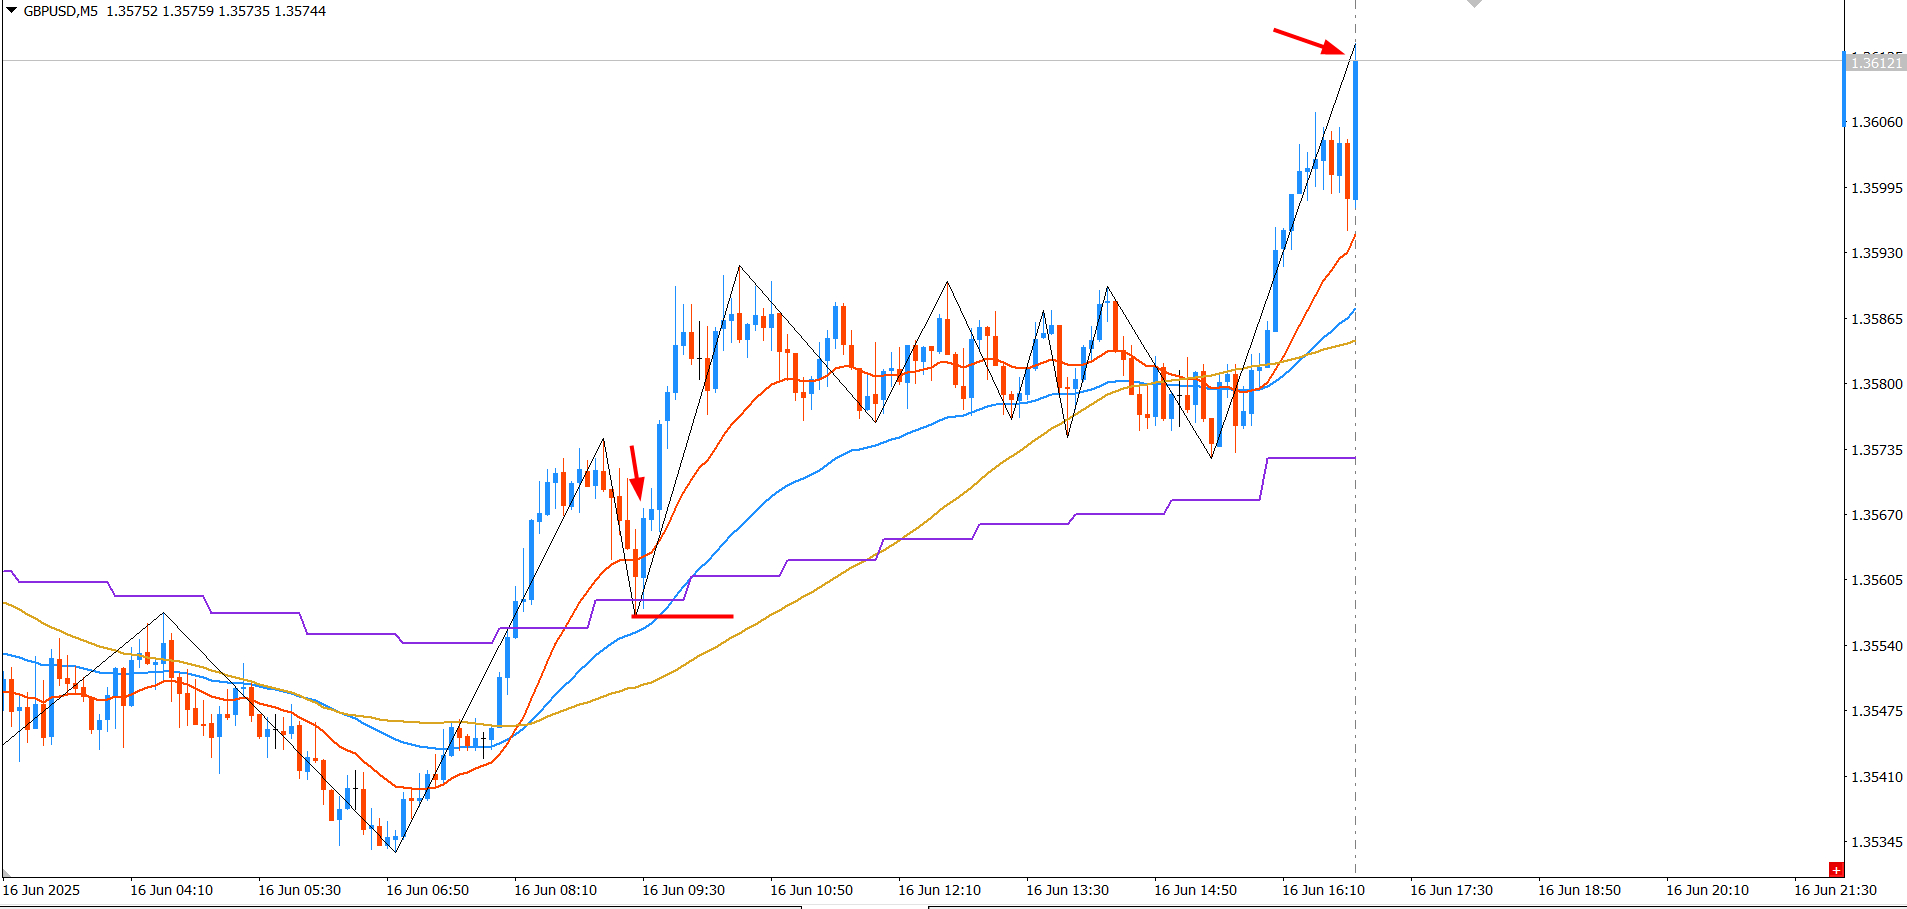Click the 16 Jun 2025 time label

41,890
